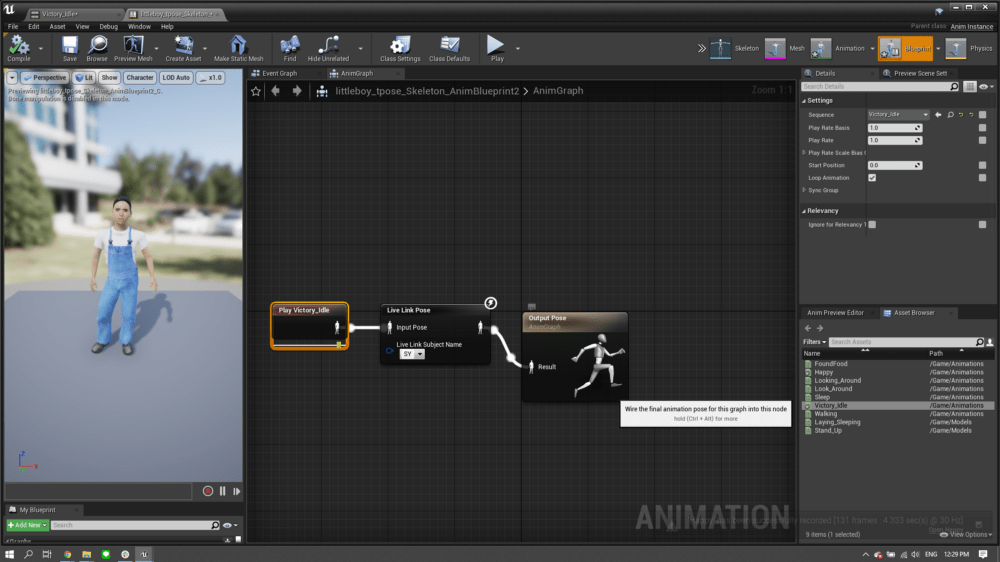Toggle Loop Animation checkbox
Viewport: 1000px width, 562px height.
coord(872,178)
